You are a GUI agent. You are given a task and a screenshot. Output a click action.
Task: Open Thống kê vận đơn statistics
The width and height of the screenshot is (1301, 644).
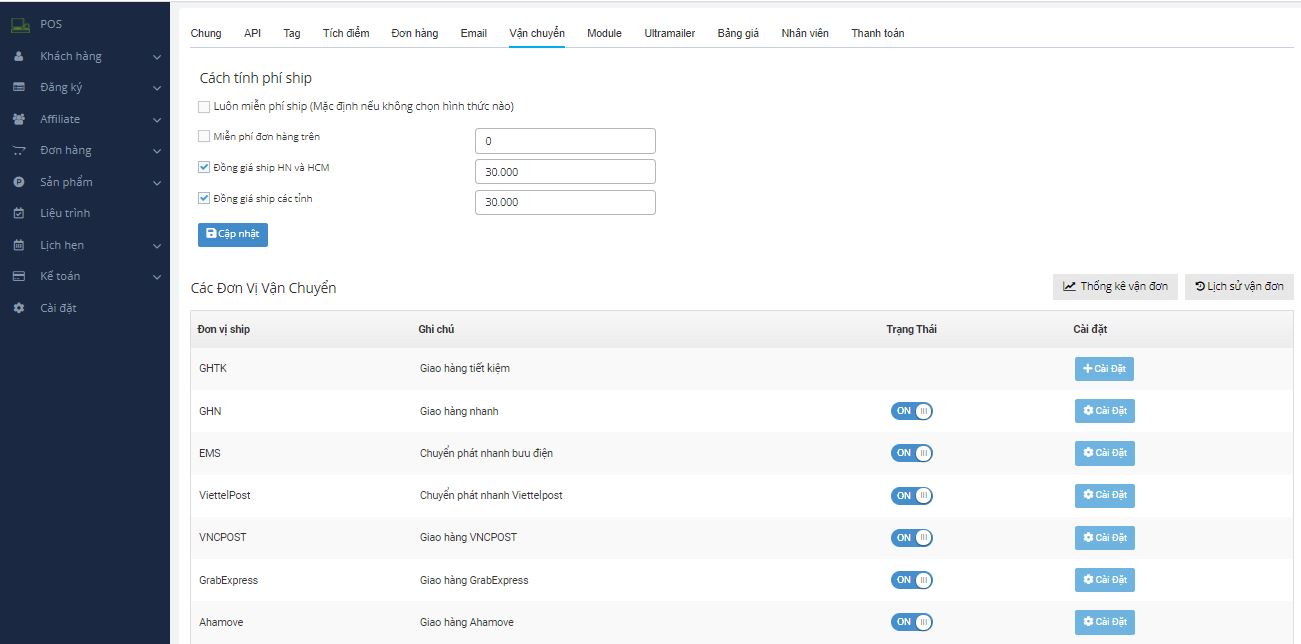point(1115,287)
